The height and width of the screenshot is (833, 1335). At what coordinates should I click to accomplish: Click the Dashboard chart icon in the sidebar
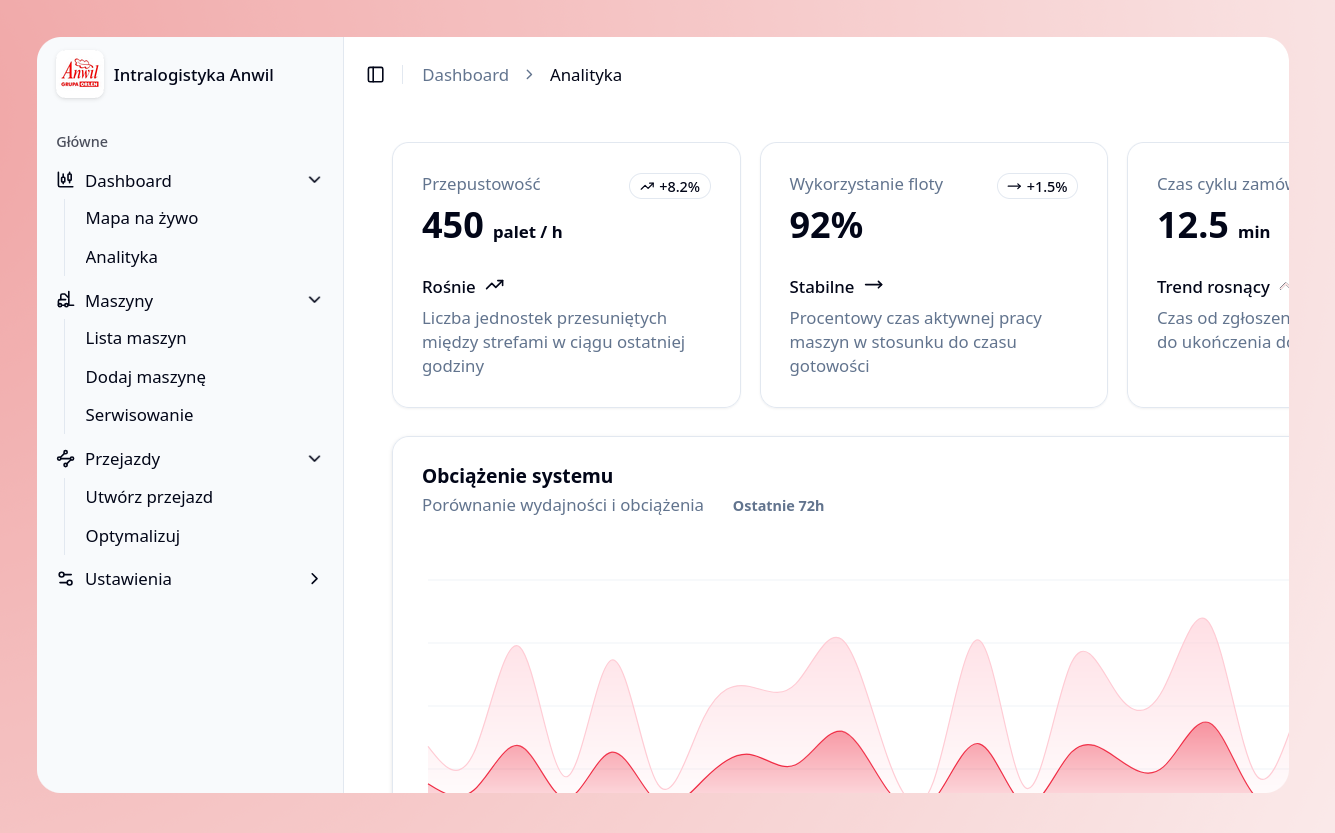click(x=66, y=181)
